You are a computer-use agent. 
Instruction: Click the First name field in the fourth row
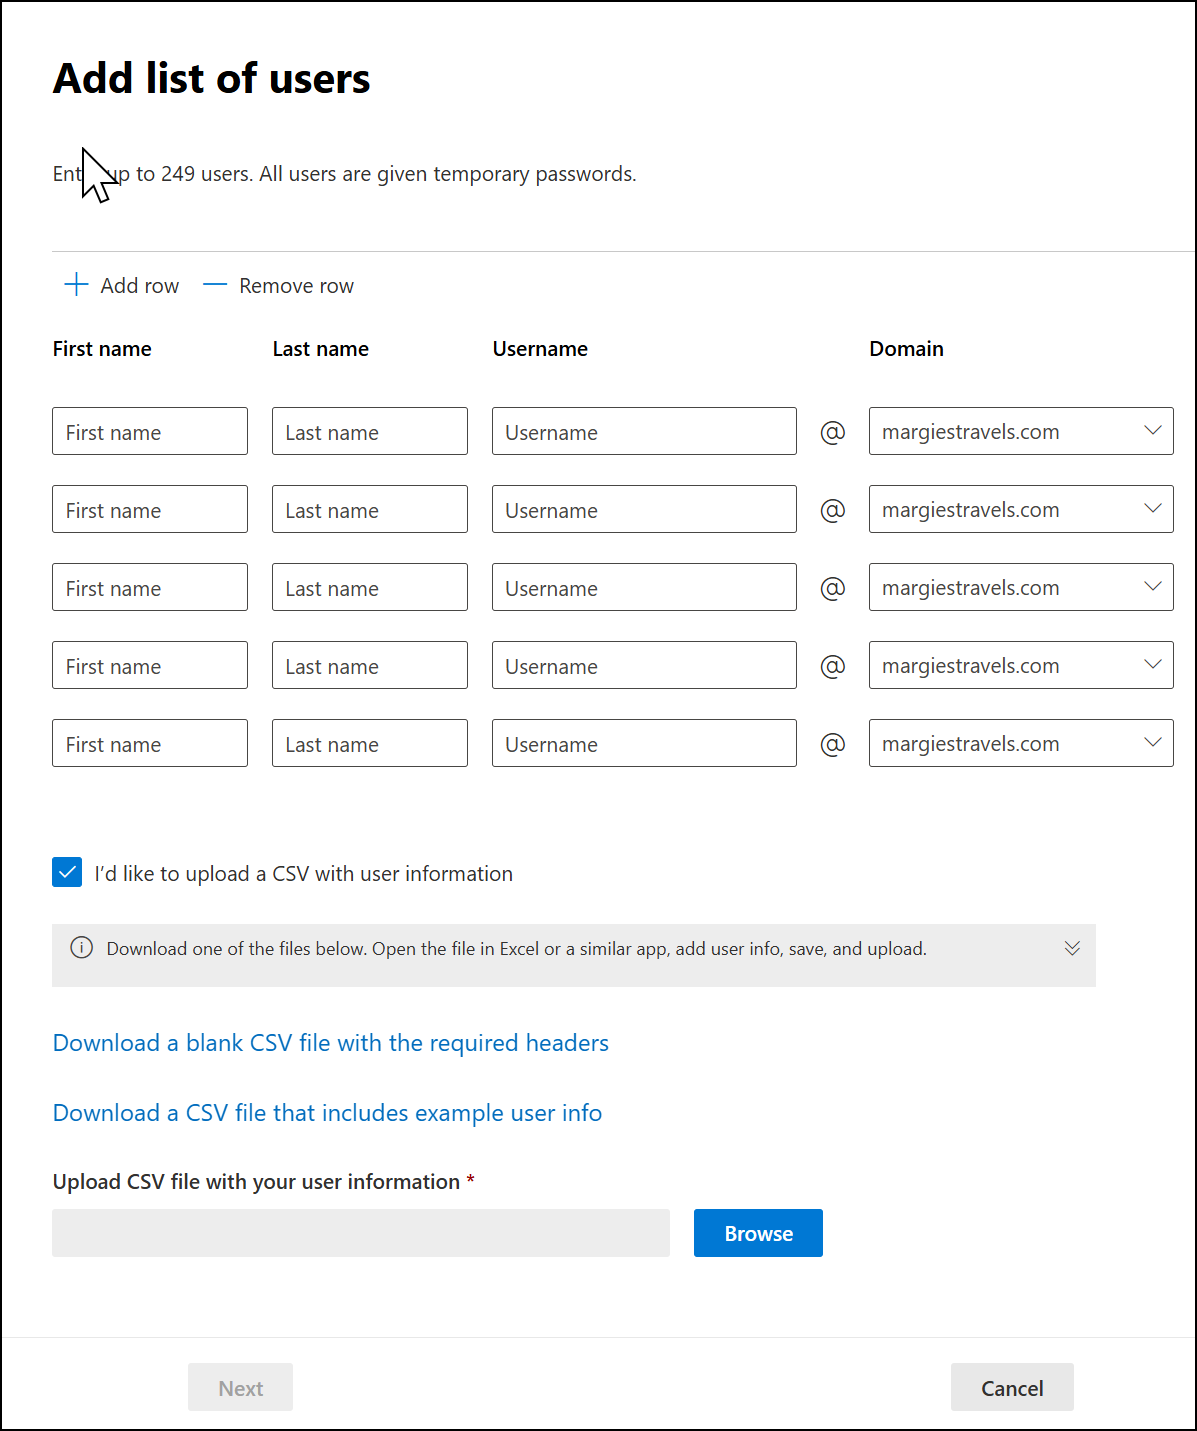(150, 665)
